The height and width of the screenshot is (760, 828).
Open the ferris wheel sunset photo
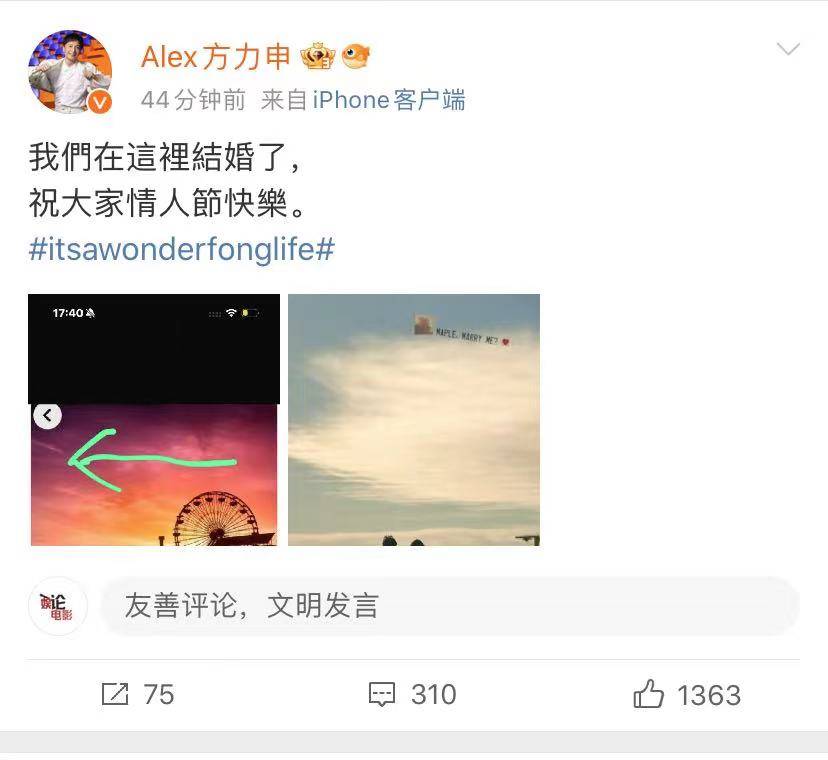[x=154, y=420]
